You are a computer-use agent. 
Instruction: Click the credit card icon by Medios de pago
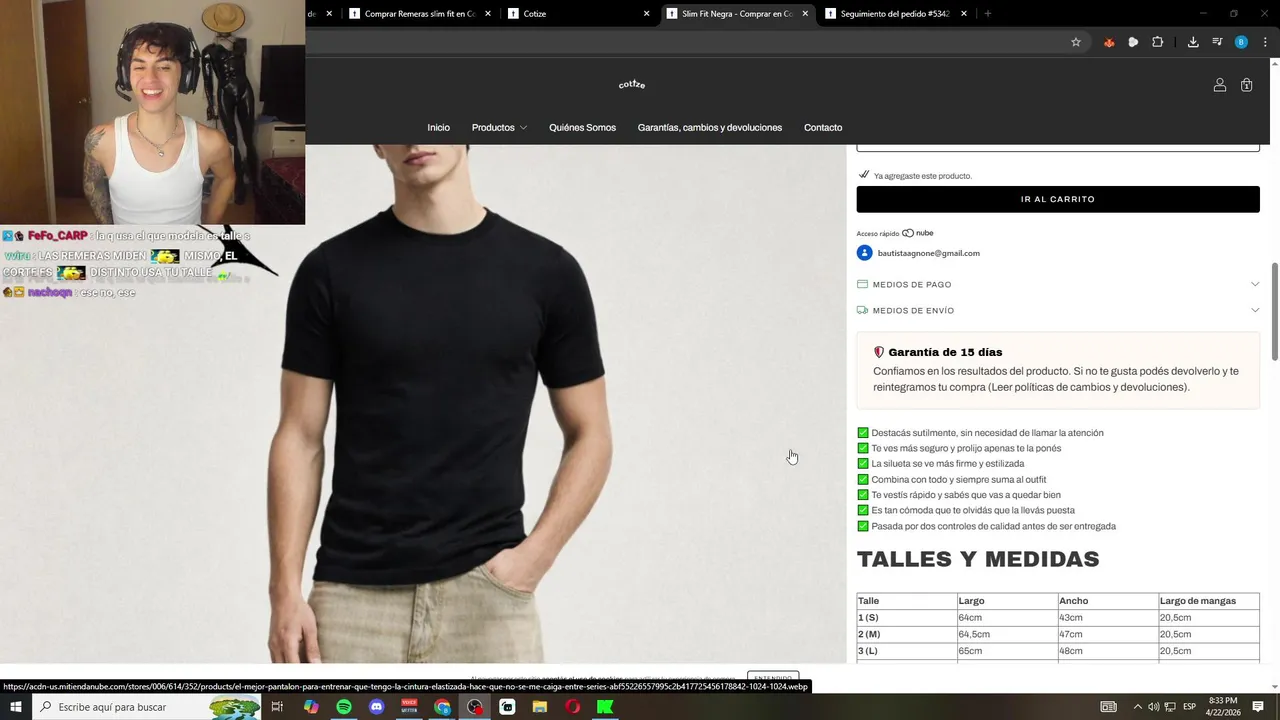[x=862, y=284]
